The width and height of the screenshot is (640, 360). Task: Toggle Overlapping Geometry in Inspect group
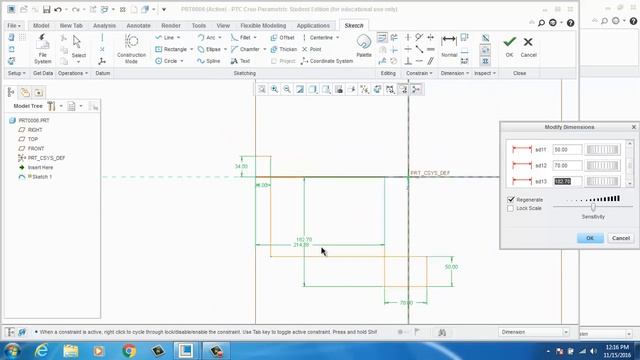(485, 38)
